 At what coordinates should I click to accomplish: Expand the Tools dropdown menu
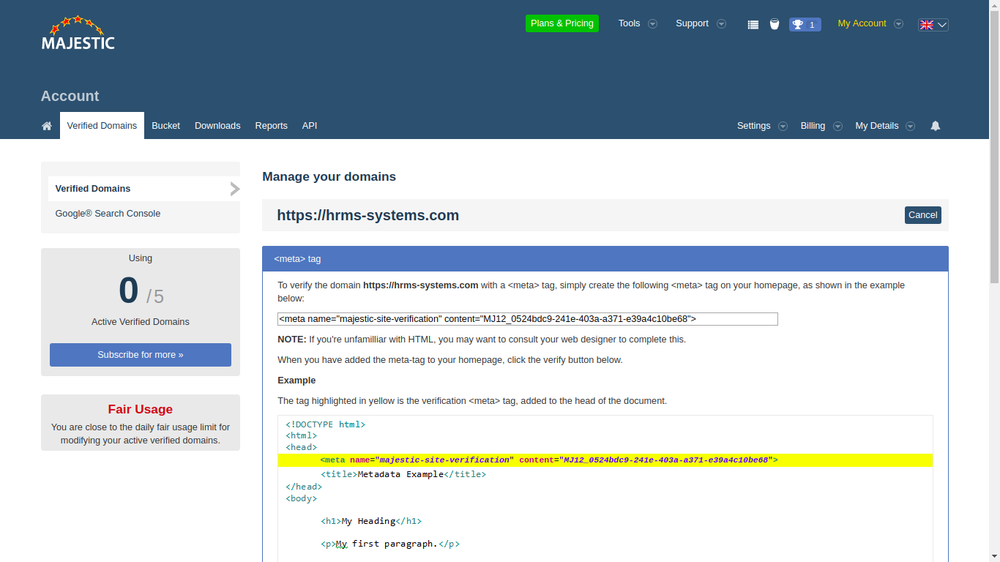coord(637,24)
